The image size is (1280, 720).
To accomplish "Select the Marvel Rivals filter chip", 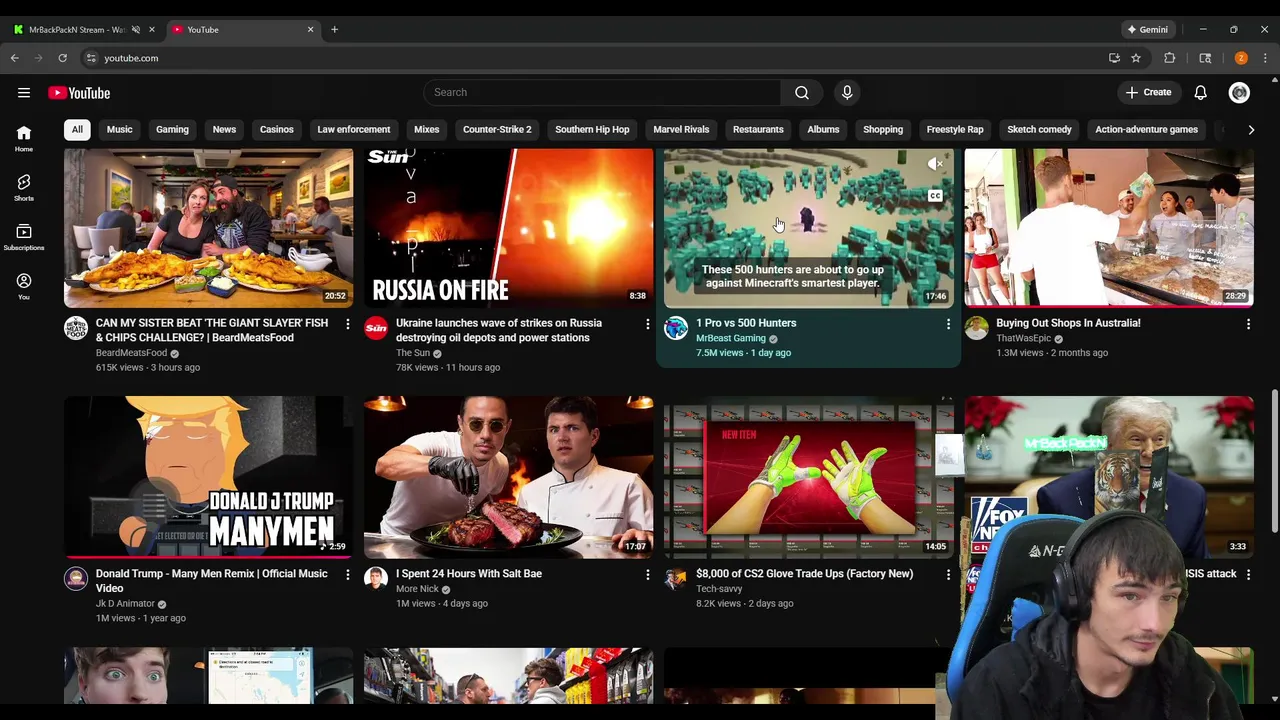I will (x=681, y=130).
